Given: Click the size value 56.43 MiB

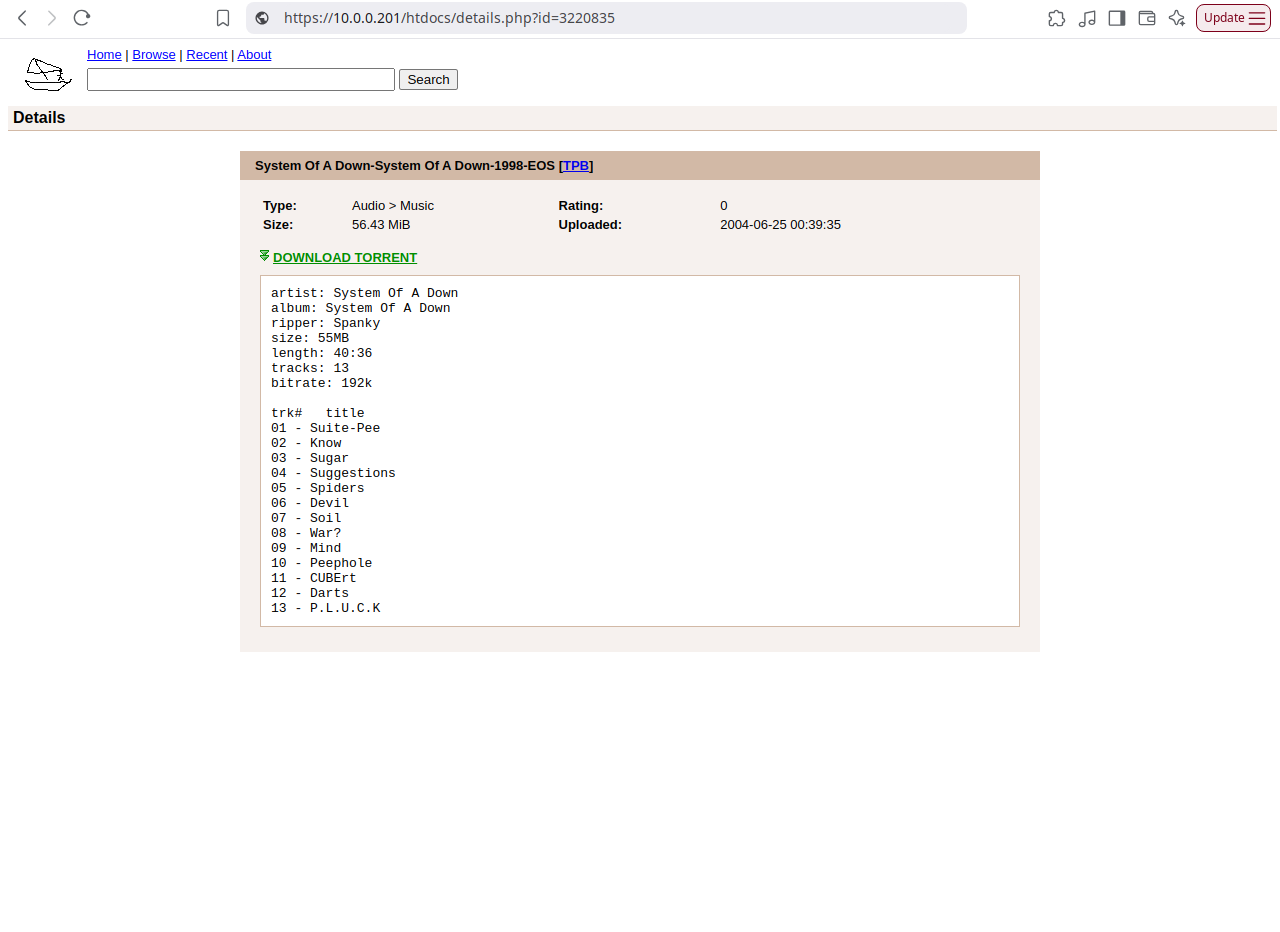Looking at the screenshot, I should coord(381,224).
